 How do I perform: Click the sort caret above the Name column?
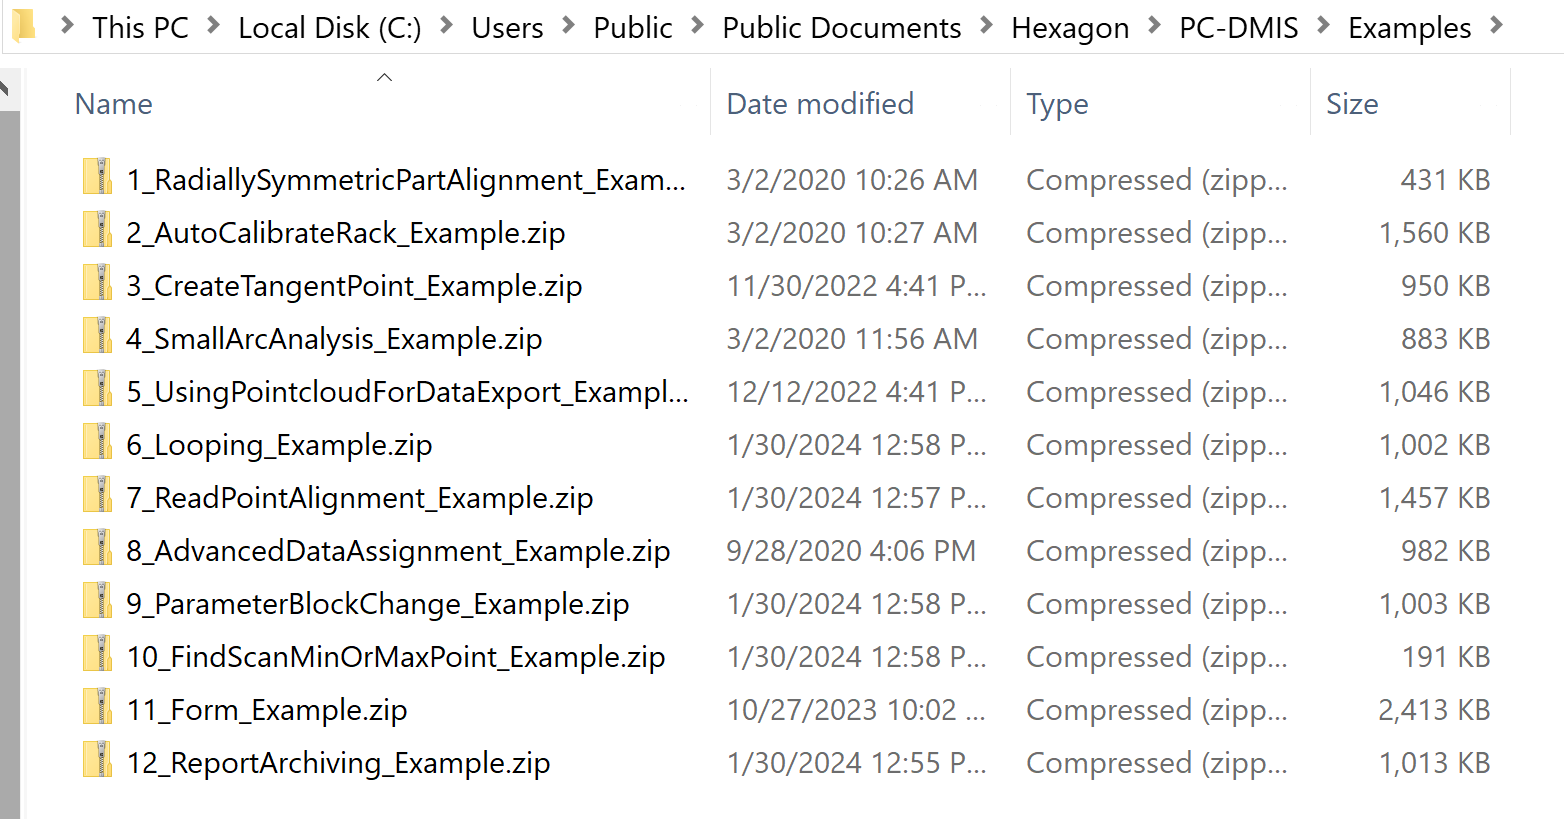[x=384, y=76]
